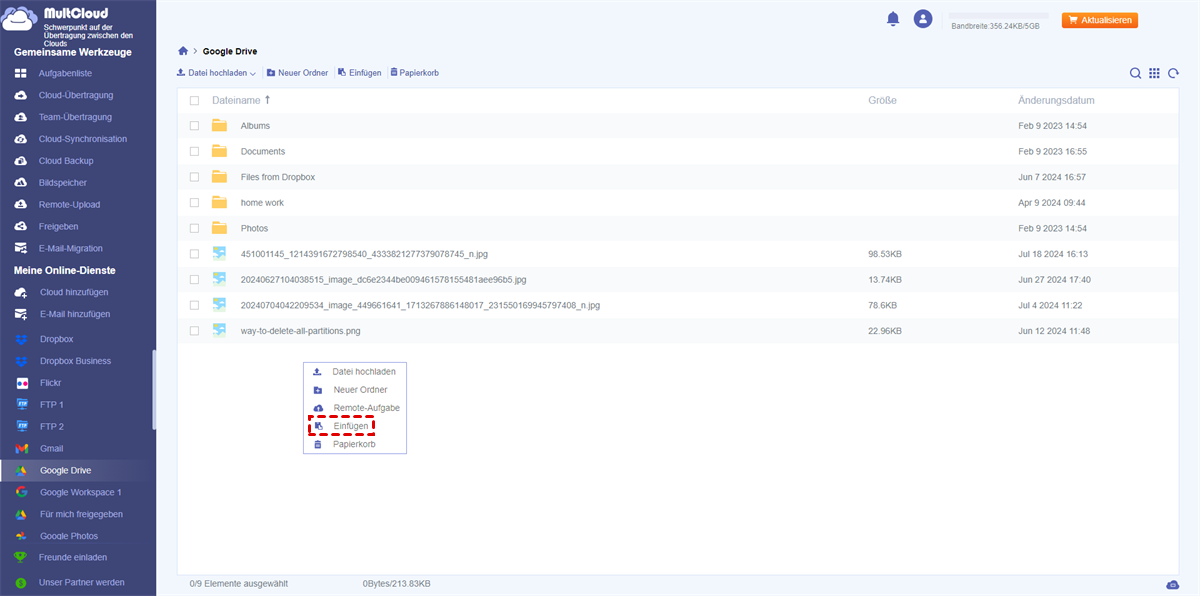This screenshot has width=1200, height=596.
Task: Check the Documents folder checkbox
Action: pos(194,152)
